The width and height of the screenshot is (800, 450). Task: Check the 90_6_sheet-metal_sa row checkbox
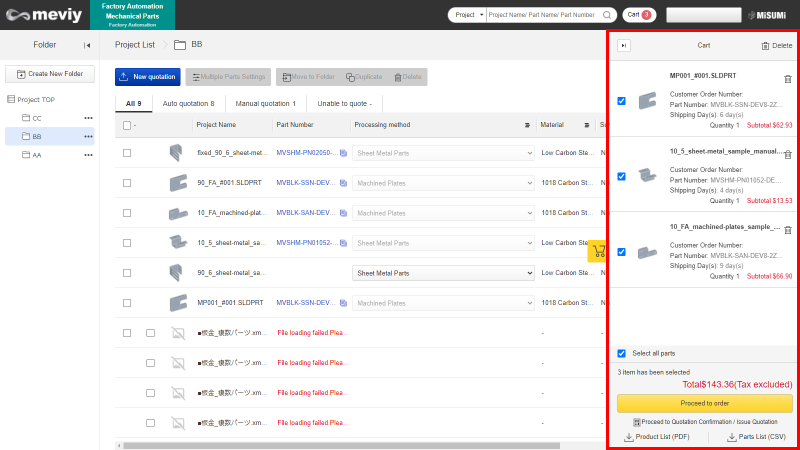[127, 273]
